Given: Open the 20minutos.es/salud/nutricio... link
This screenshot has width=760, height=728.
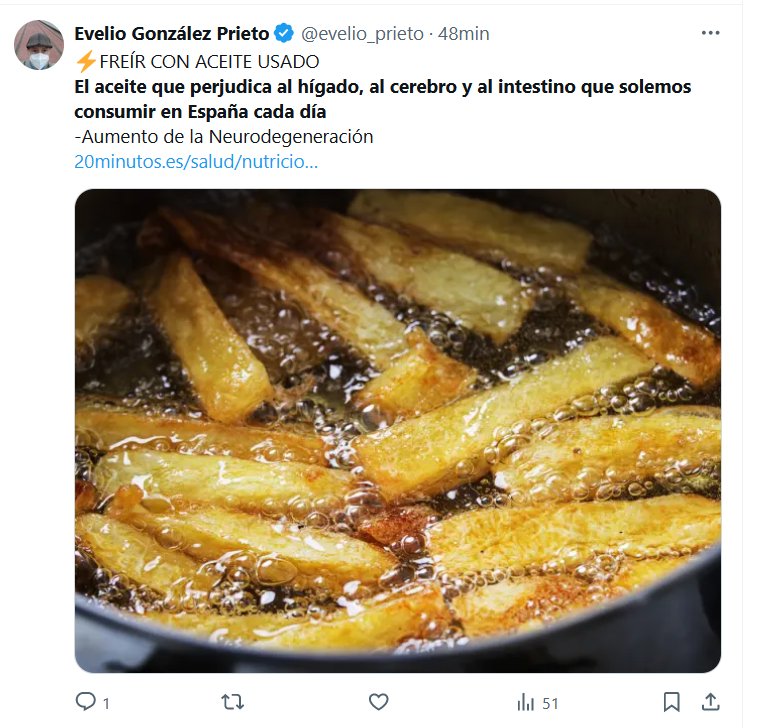Looking at the screenshot, I should coord(196,161).
